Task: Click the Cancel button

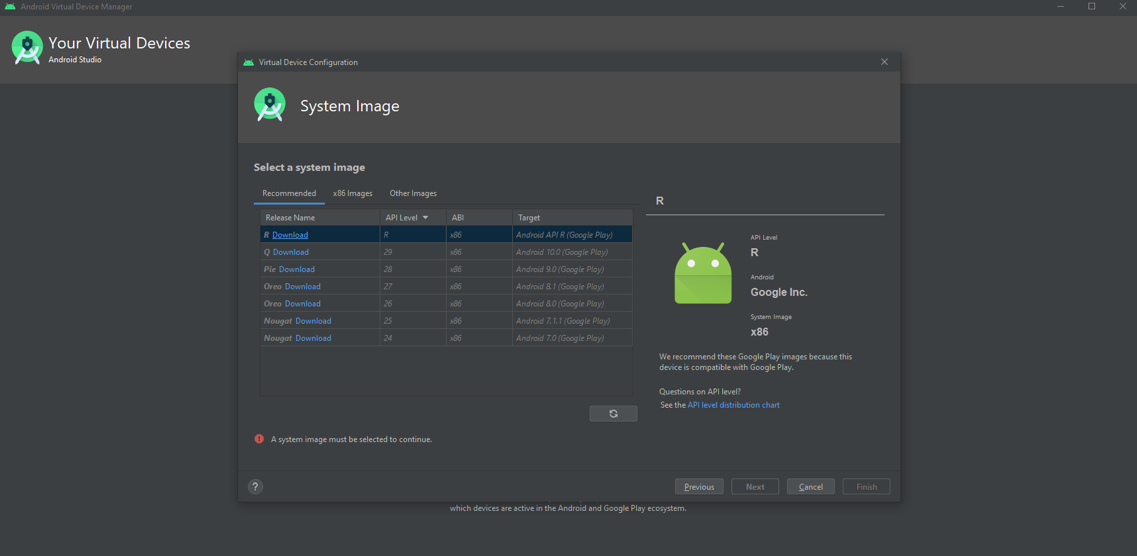Action: (811, 486)
